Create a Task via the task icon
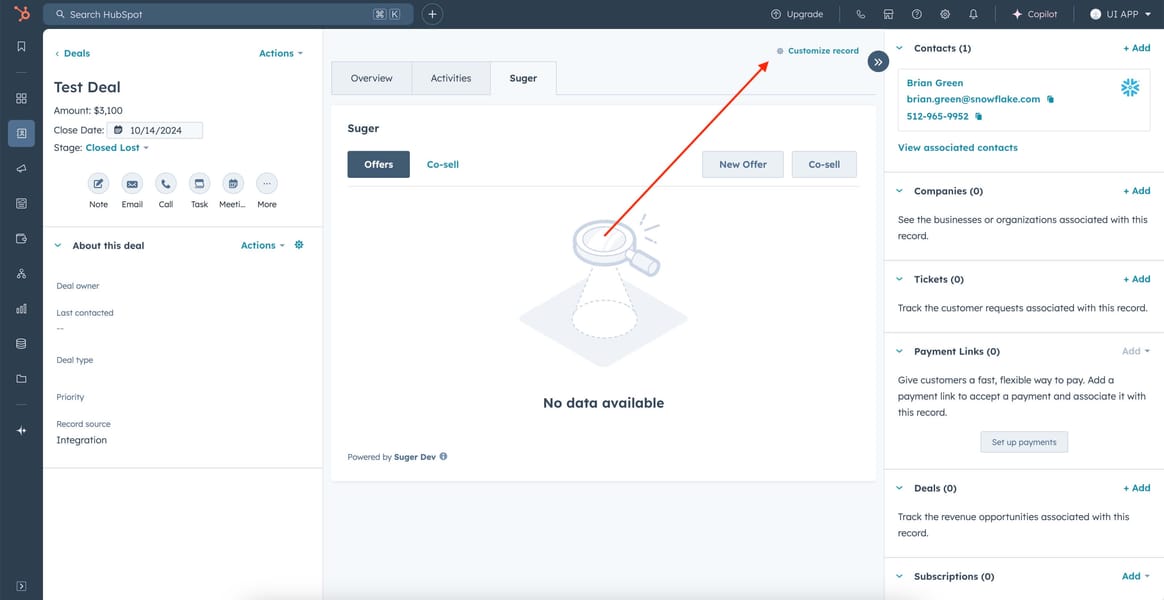This screenshot has width=1164, height=600. coord(199,184)
